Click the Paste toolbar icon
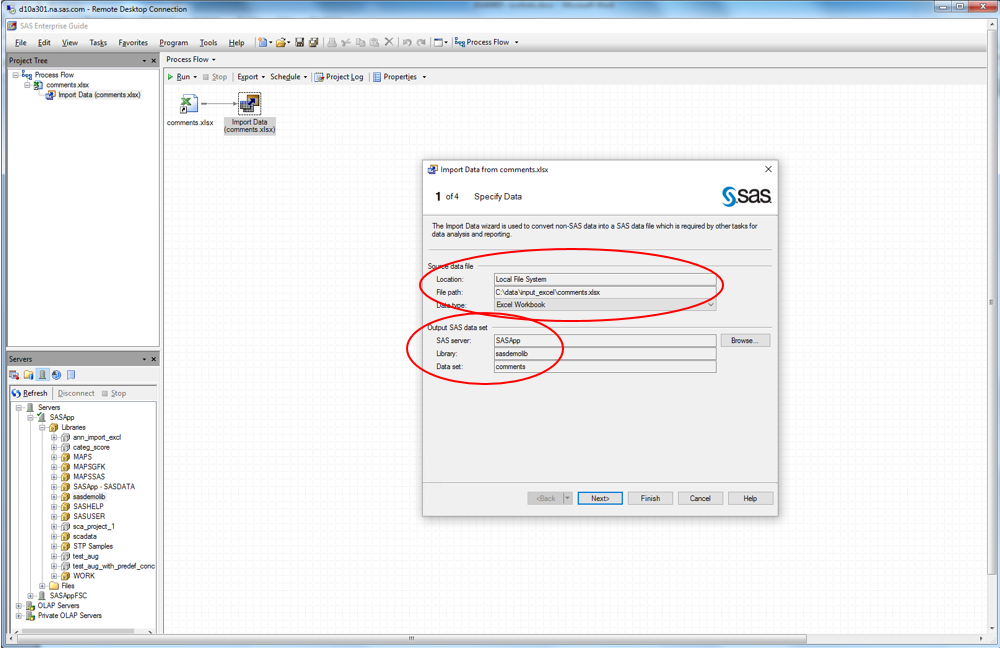 [374, 42]
